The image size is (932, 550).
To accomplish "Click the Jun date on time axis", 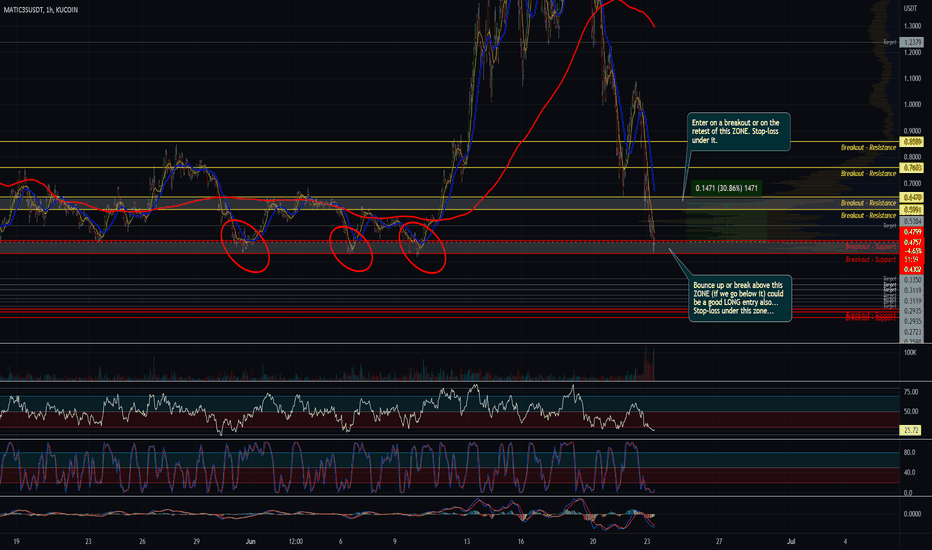I will click(250, 542).
